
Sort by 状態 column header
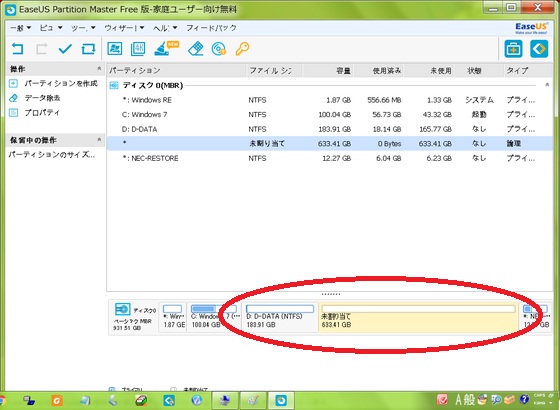point(479,70)
